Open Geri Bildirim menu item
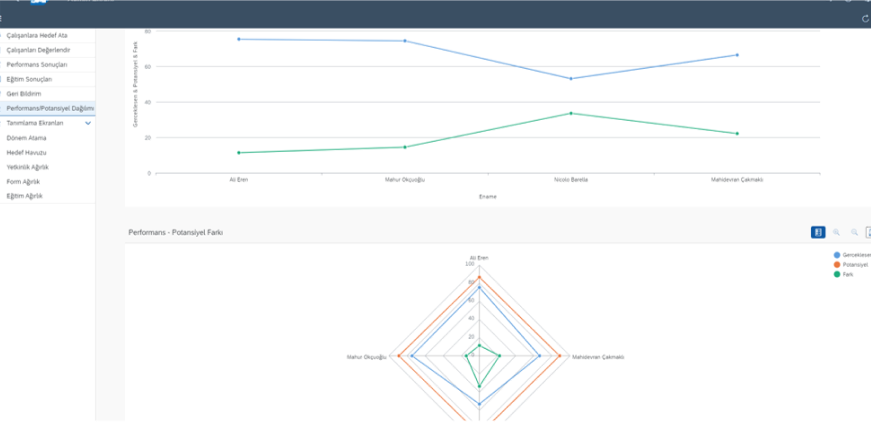 48,94
